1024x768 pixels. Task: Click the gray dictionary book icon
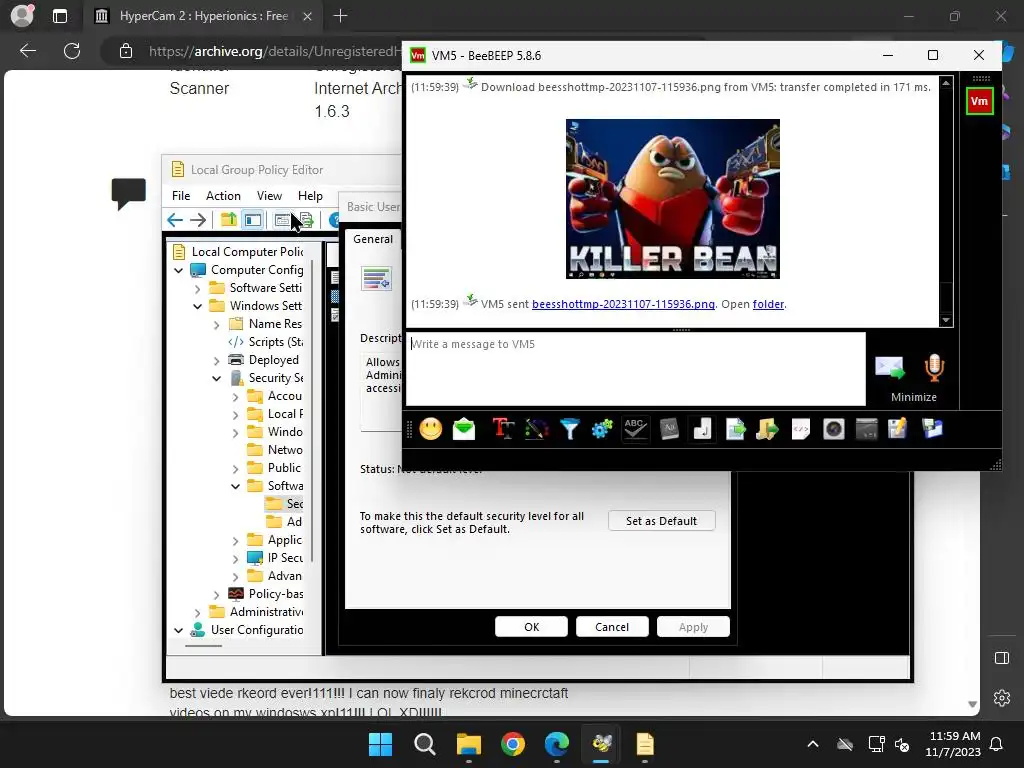(x=669, y=429)
